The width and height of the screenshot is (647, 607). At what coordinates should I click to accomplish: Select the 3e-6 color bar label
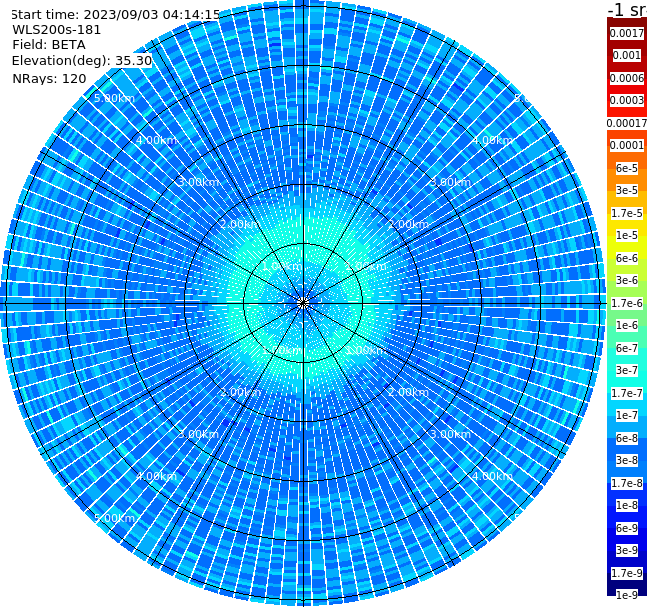click(627, 280)
